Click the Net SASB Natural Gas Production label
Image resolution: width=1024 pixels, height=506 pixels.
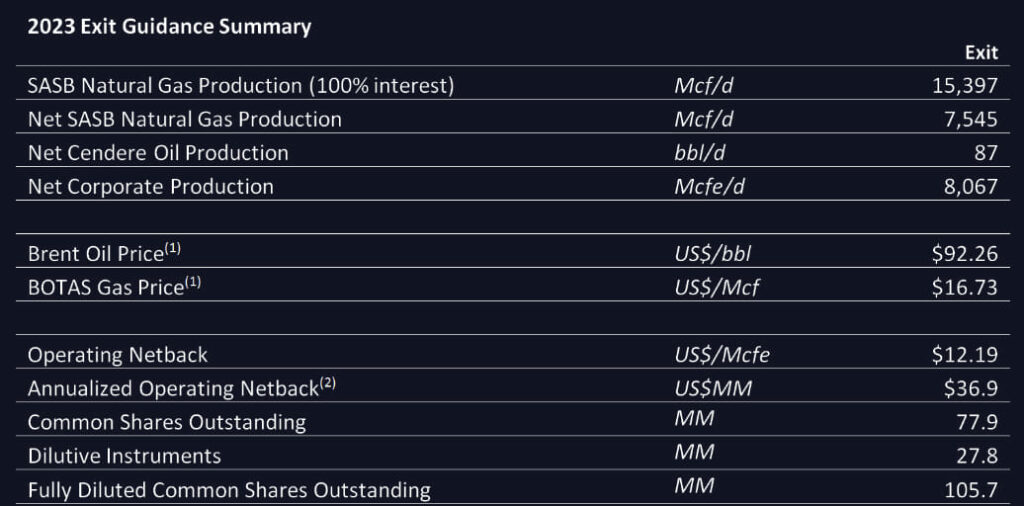click(x=185, y=119)
